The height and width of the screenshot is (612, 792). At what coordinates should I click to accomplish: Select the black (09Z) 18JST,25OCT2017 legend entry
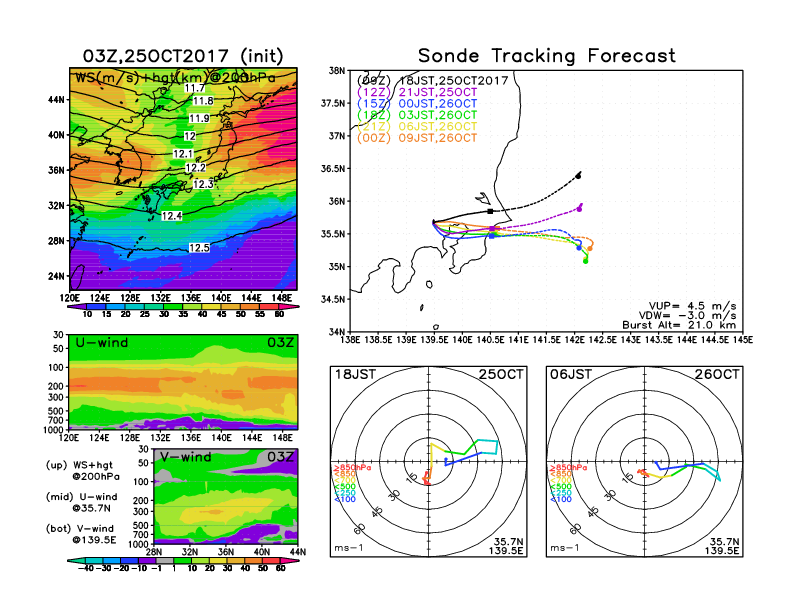click(432, 81)
